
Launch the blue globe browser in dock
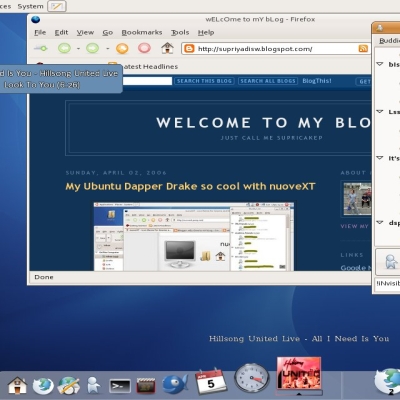[43, 386]
